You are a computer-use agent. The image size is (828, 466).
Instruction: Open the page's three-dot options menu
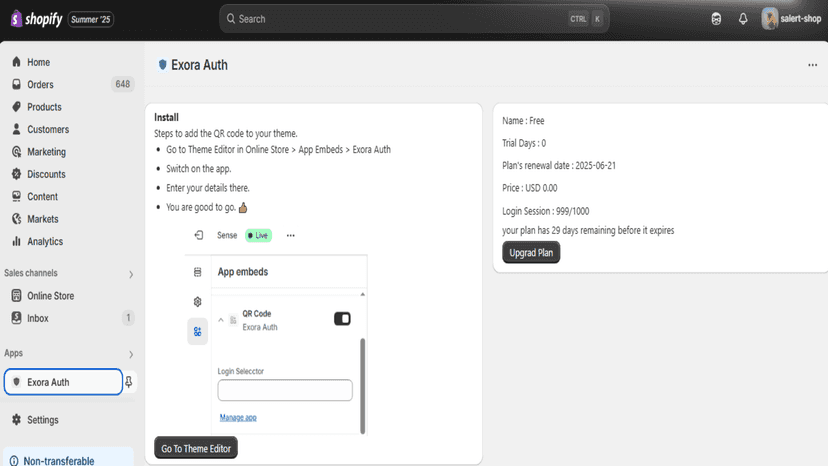[812, 65]
